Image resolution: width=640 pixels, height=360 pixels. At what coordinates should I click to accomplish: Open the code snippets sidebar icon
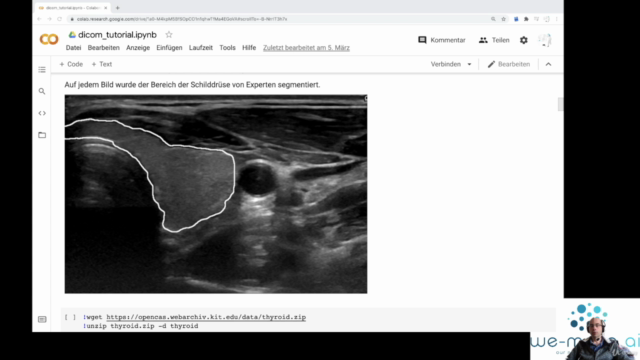tap(42, 113)
